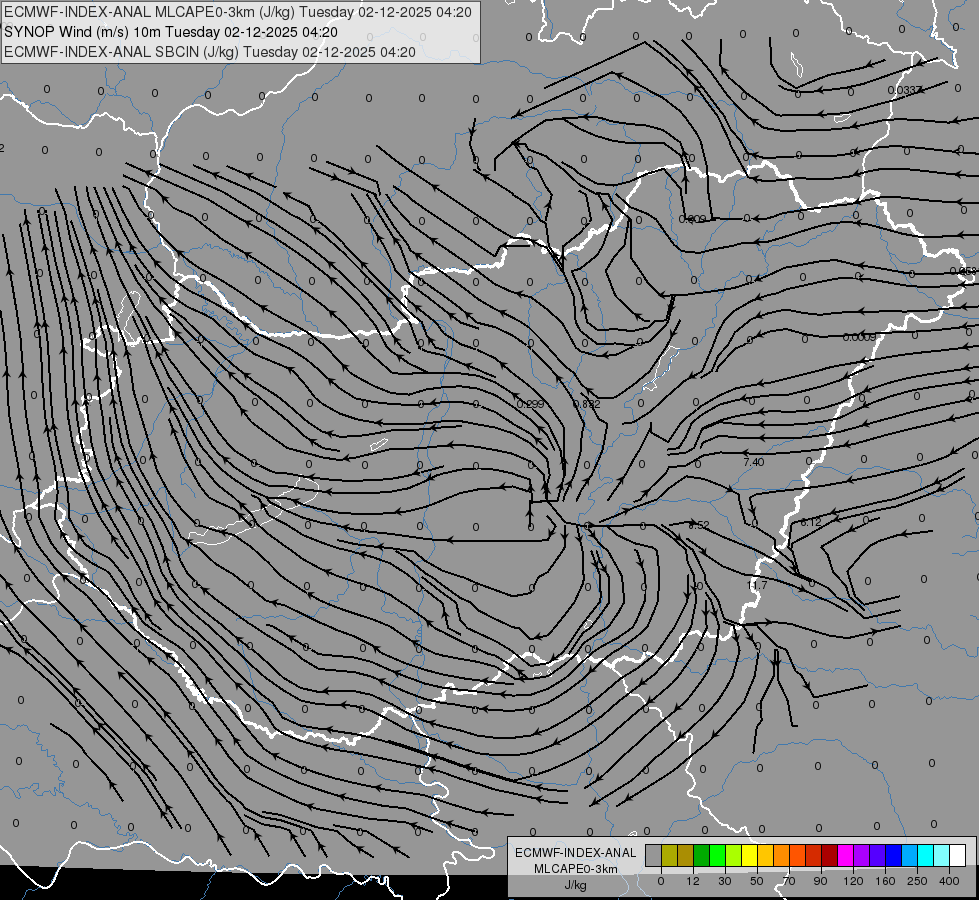
Task: Click the map value 0.299
Action: 530,404
